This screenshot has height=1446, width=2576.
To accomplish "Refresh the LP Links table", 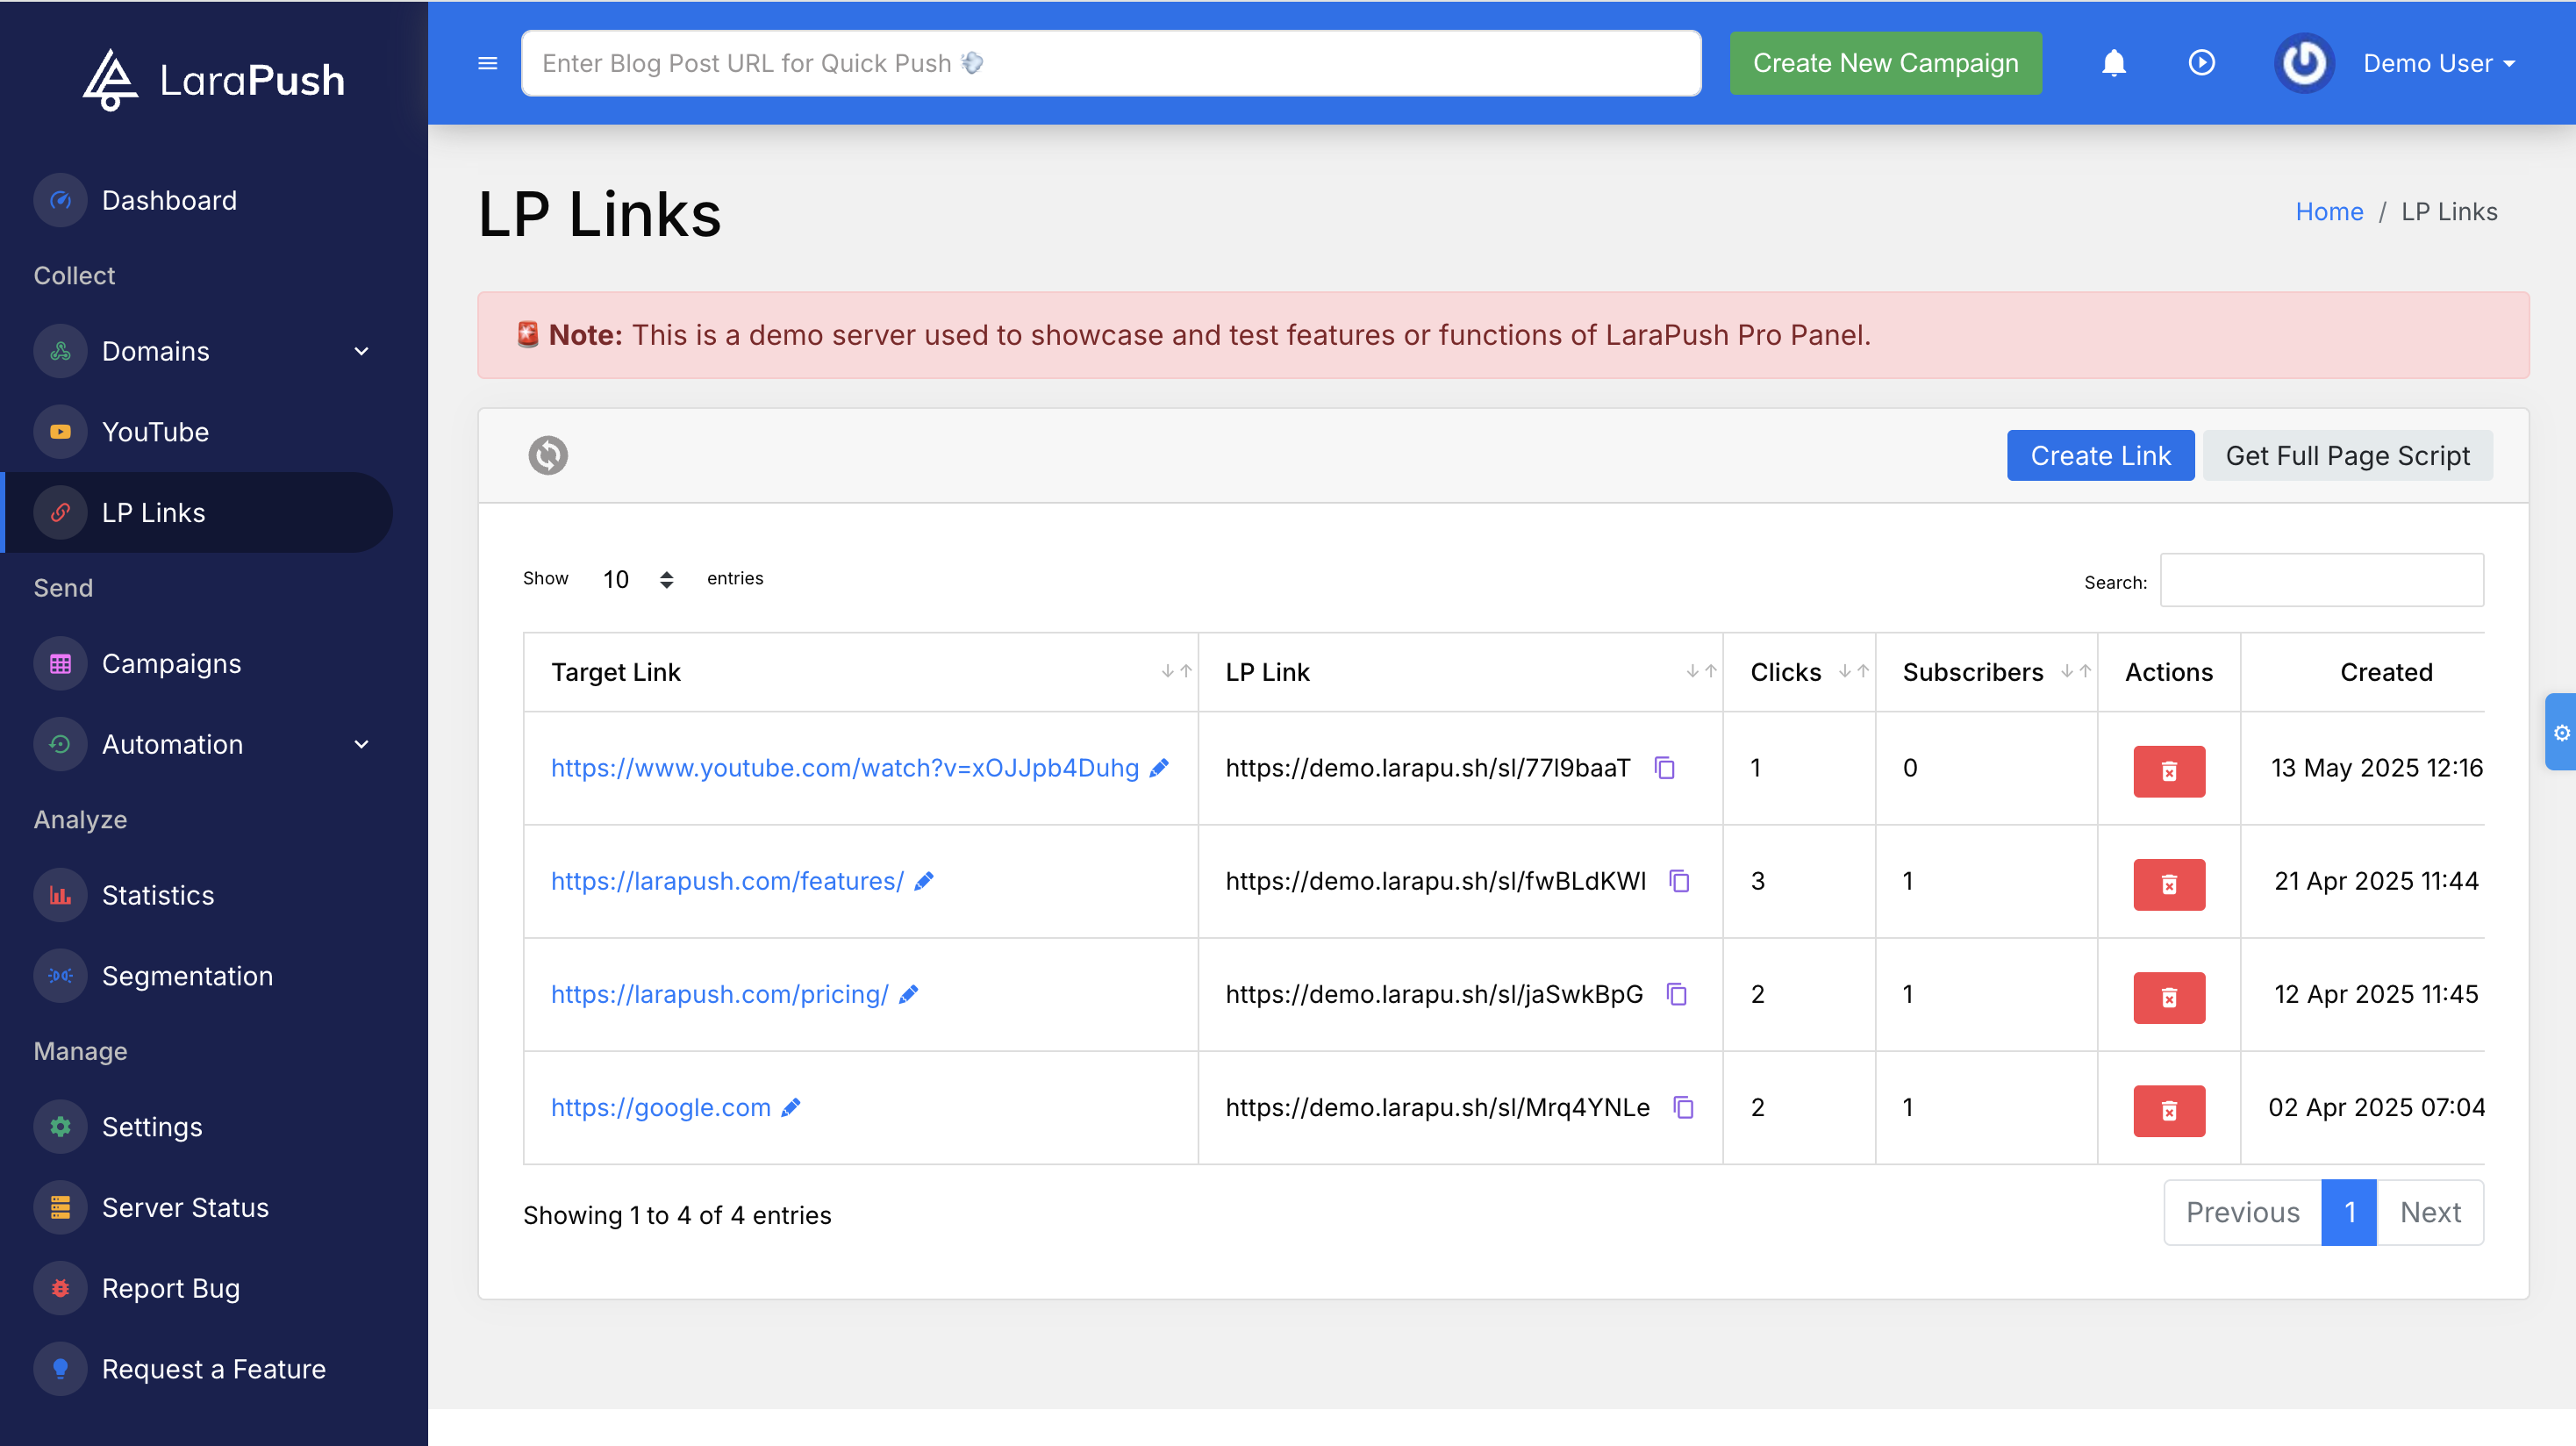I will [548, 455].
